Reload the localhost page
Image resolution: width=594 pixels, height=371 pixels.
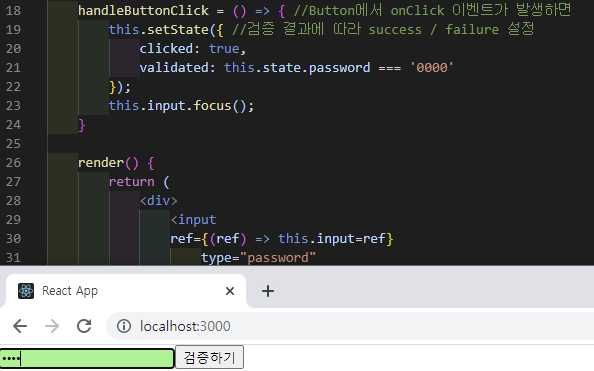point(84,326)
